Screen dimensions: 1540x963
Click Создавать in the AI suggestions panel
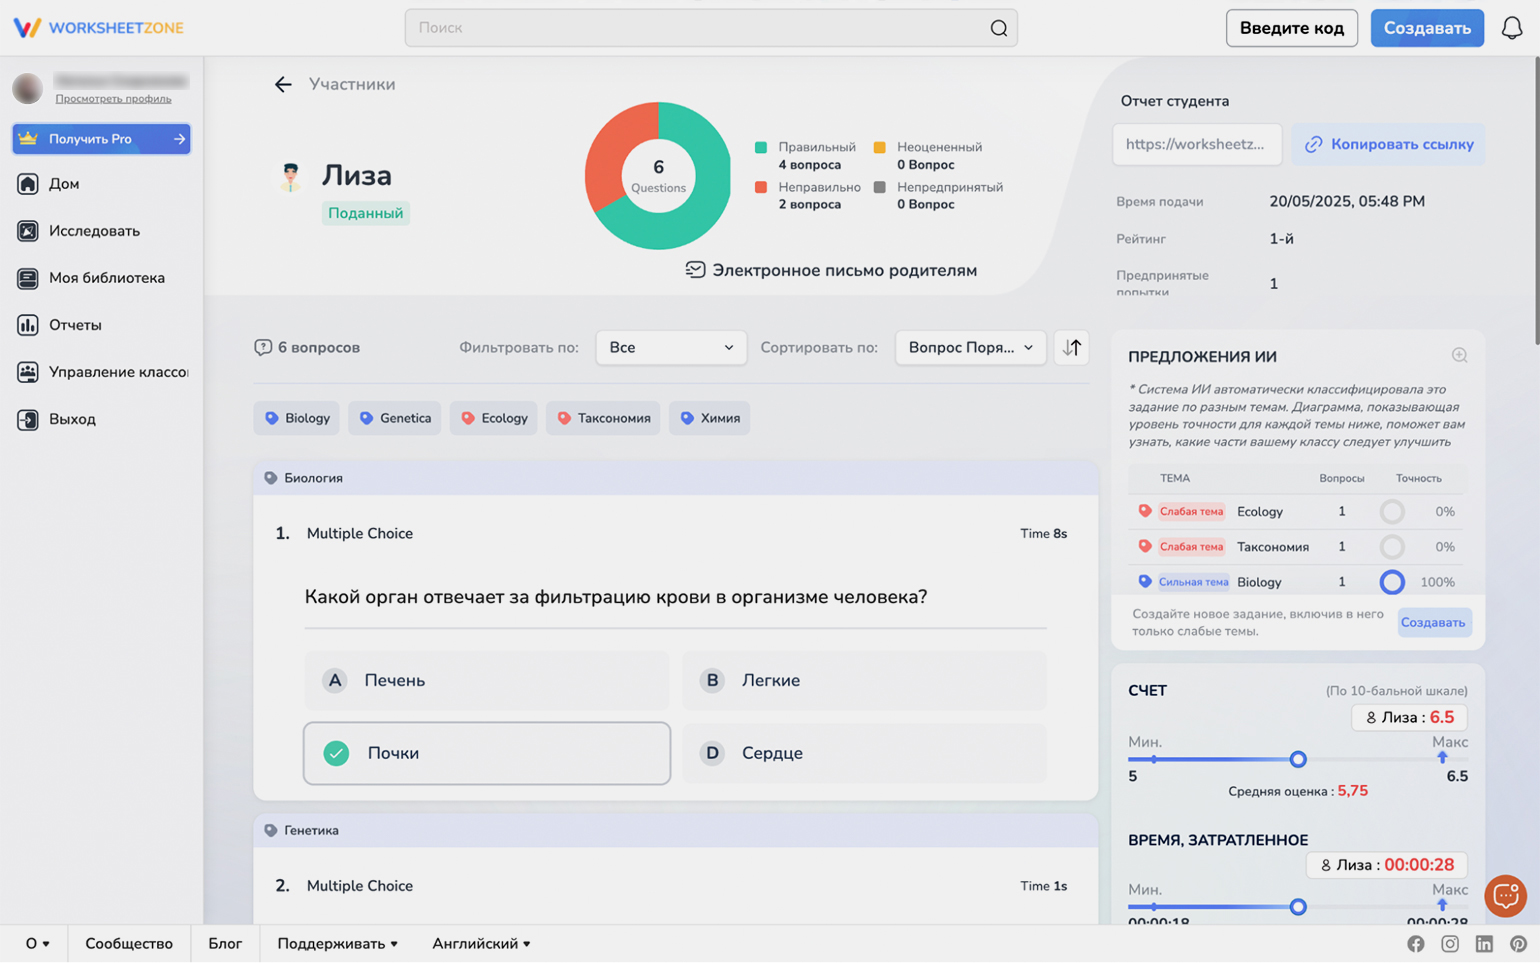point(1433,623)
